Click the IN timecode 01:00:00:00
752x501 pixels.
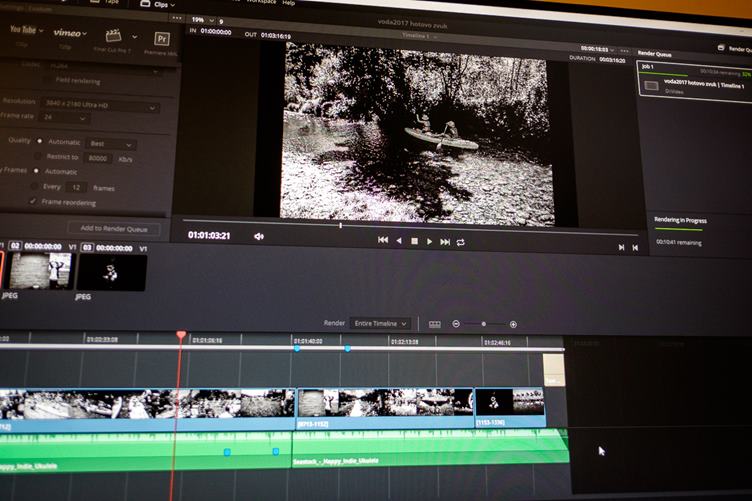(x=216, y=32)
